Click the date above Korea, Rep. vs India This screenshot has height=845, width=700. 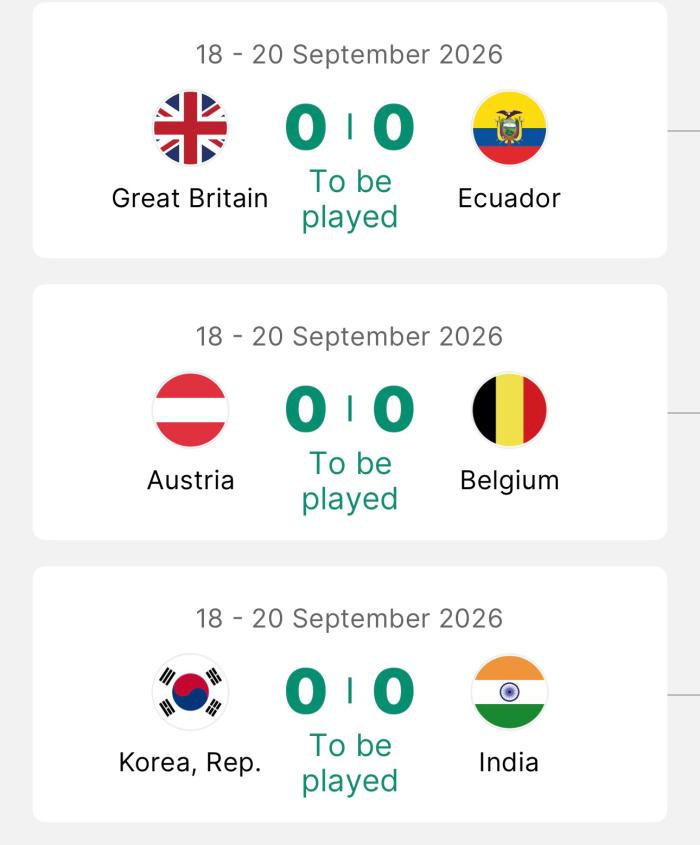coord(350,618)
